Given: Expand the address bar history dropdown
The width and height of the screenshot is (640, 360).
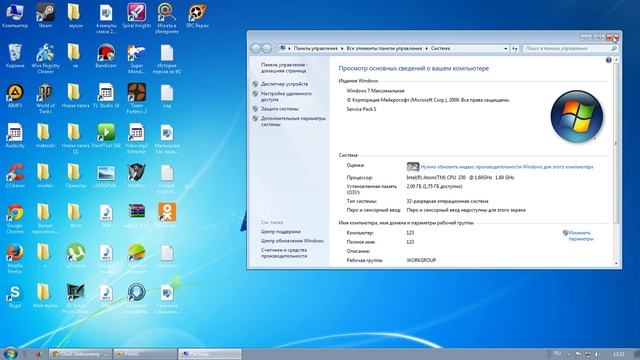Looking at the screenshot, I should [x=505, y=49].
